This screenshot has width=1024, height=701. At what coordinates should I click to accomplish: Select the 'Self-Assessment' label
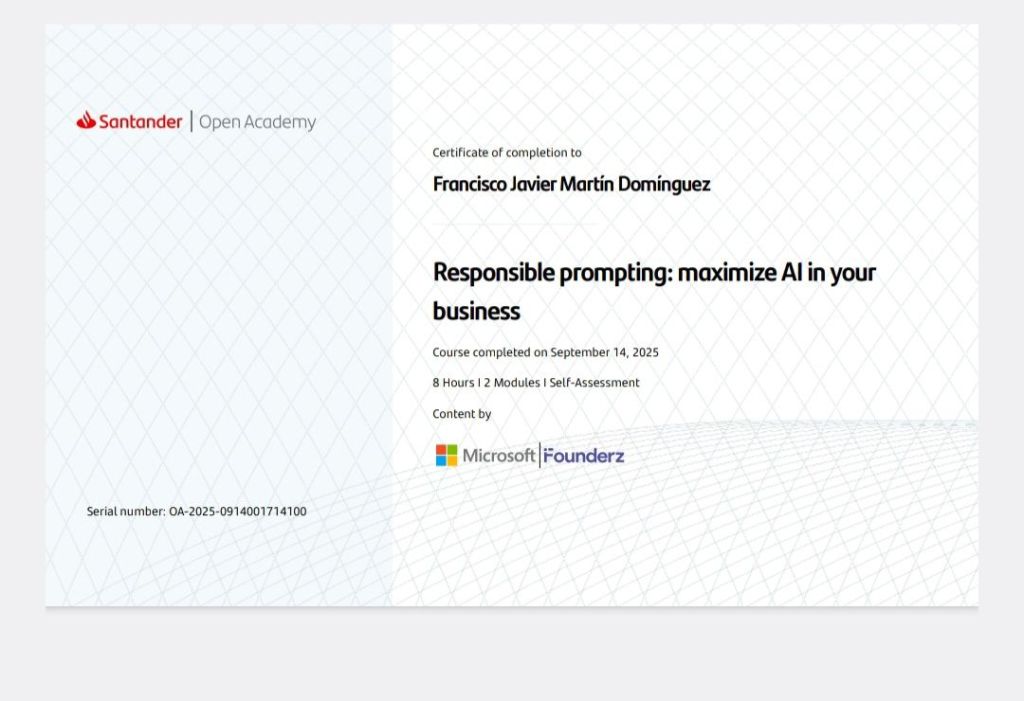point(594,383)
